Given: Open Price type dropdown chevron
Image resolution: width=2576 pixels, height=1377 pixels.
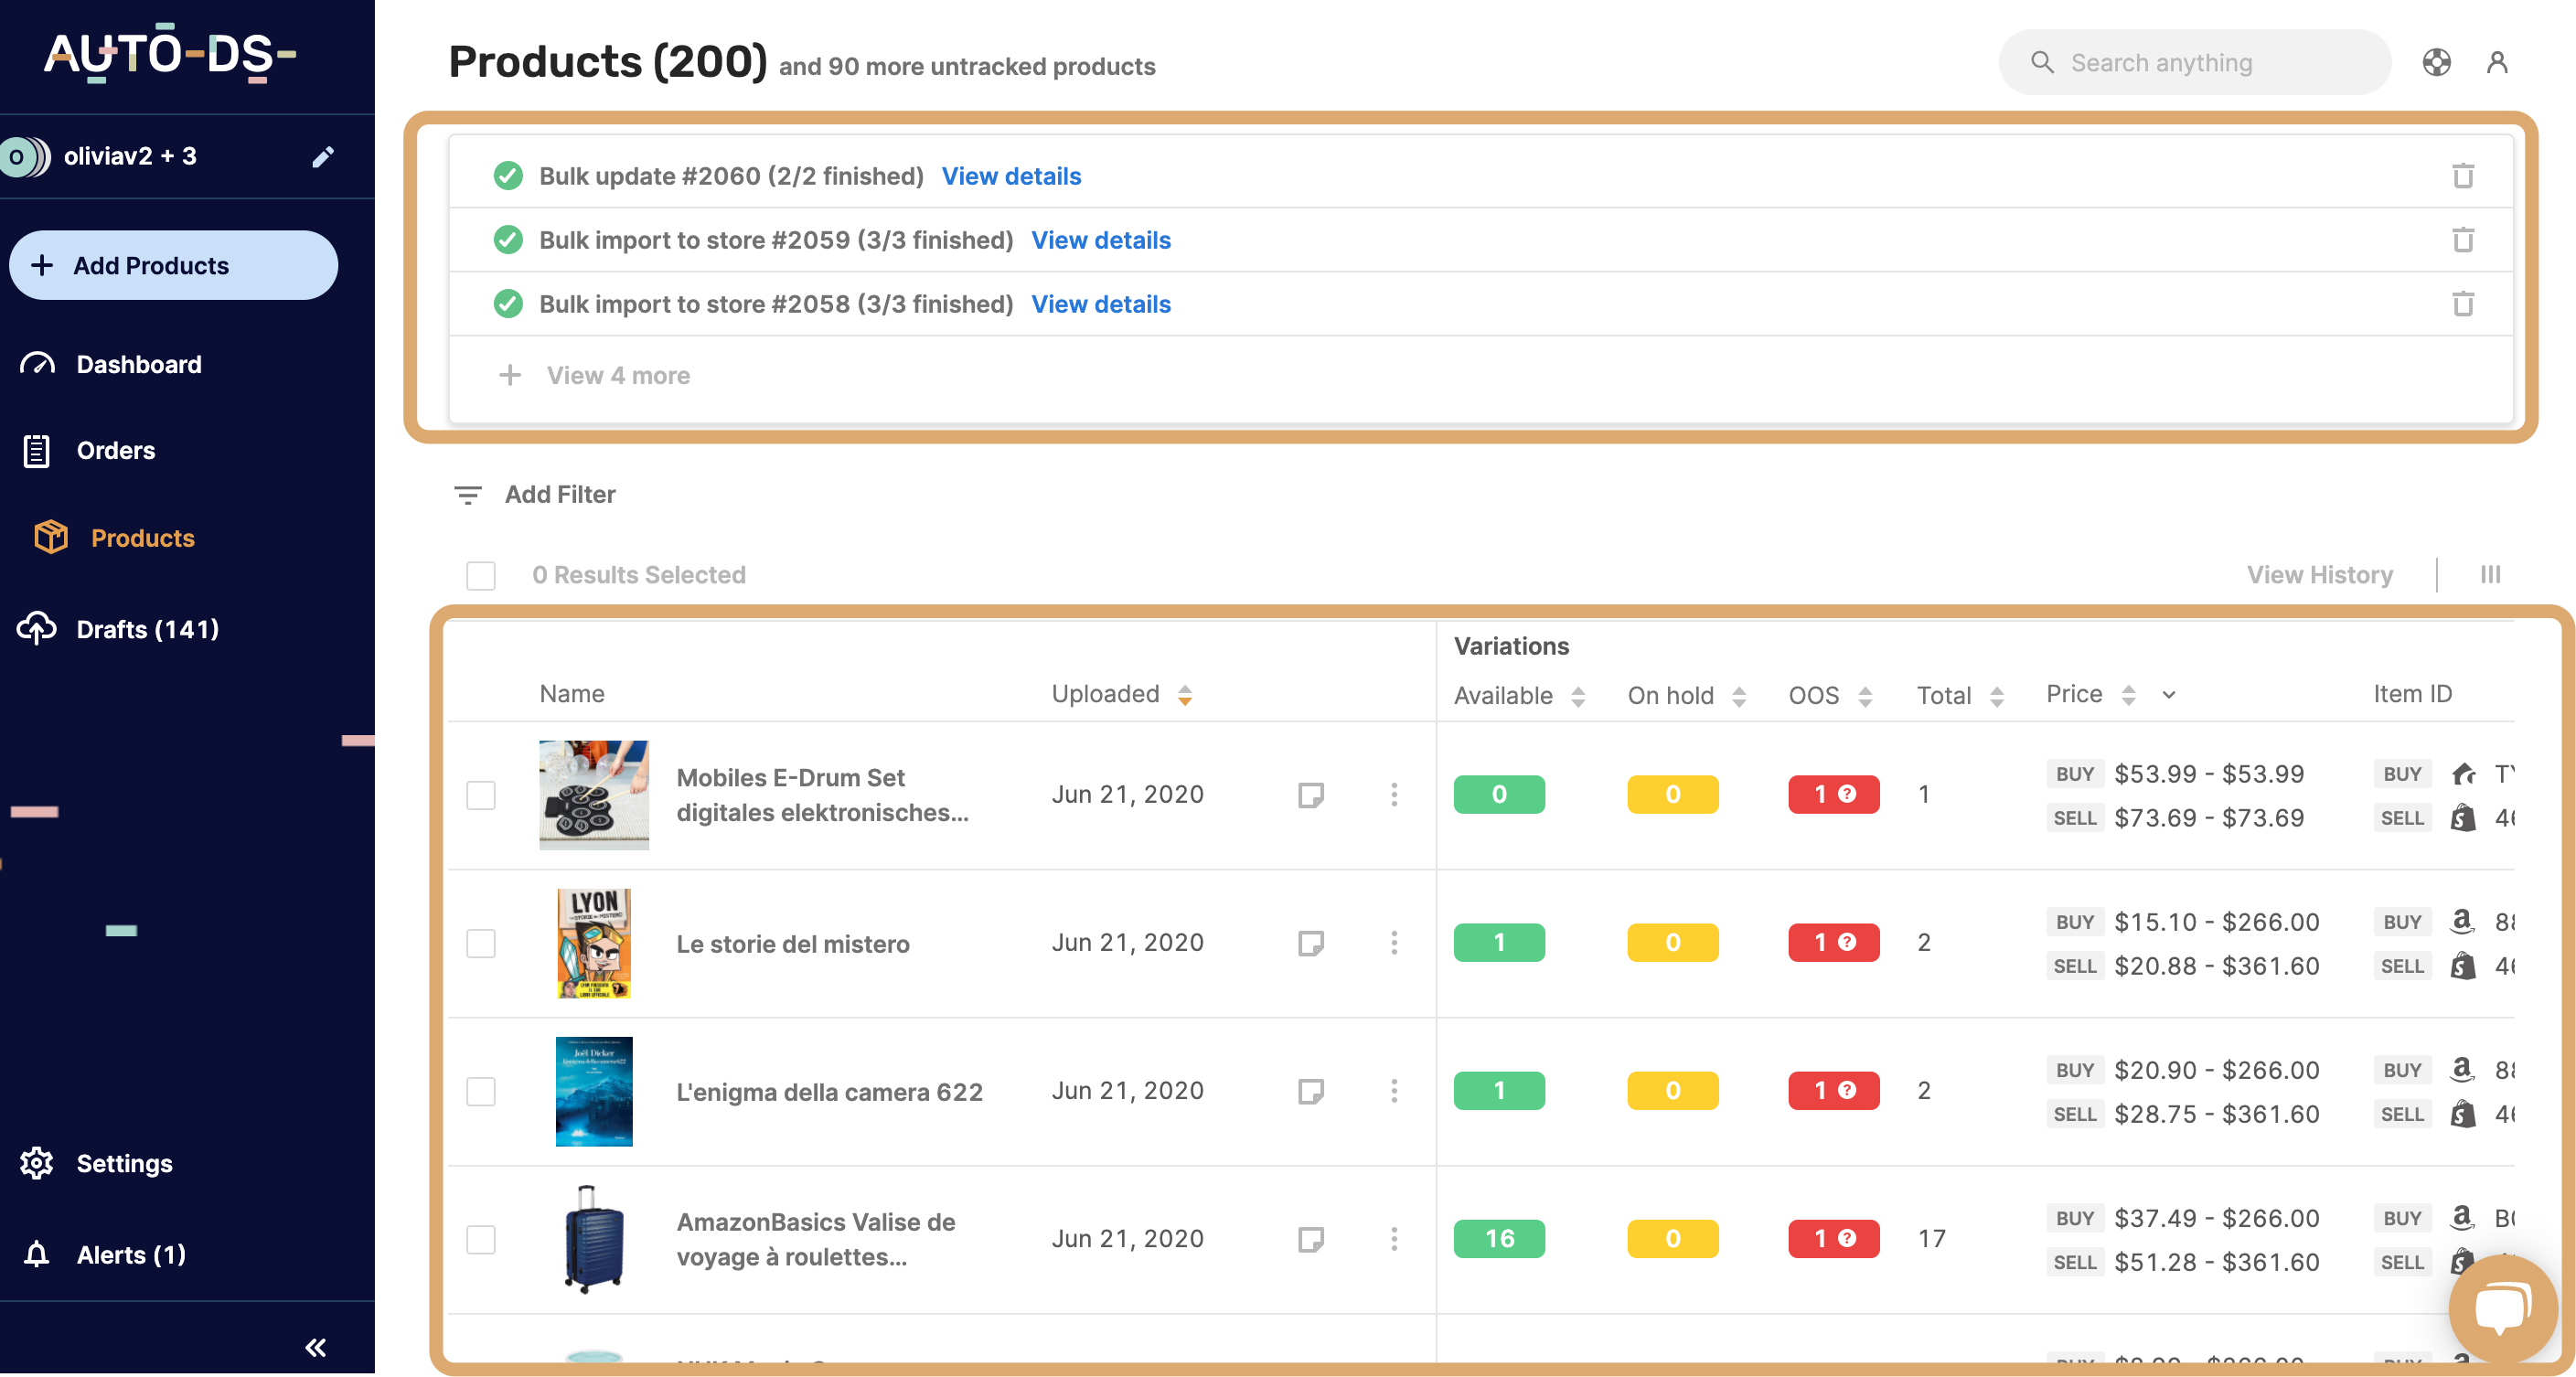Looking at the screenshot, I should click(x=2168, y=695).
